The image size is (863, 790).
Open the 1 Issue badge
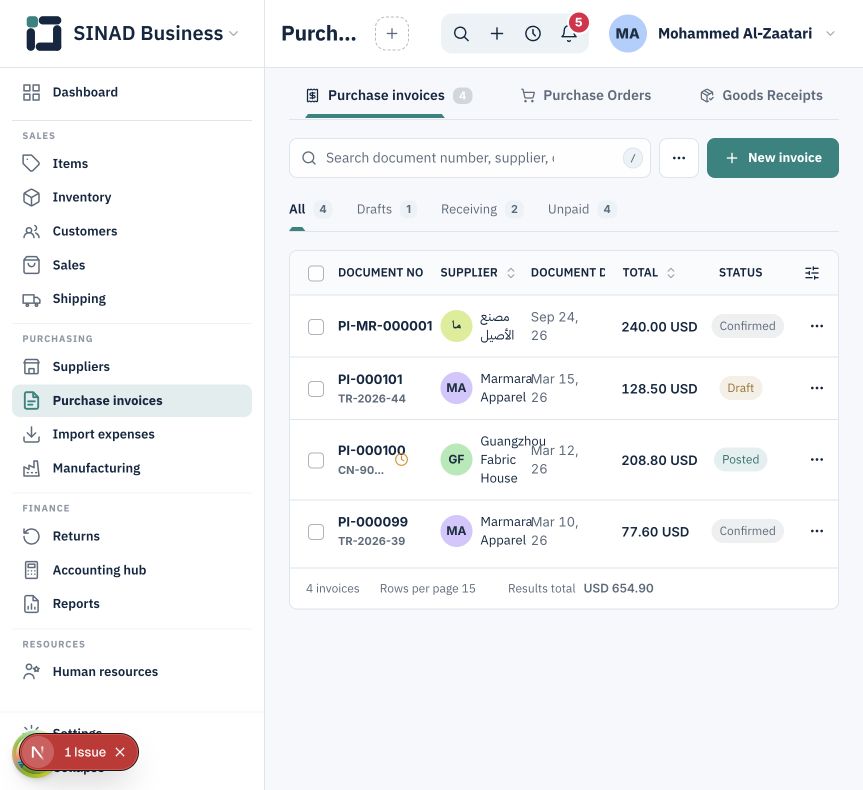pos(85,752)
